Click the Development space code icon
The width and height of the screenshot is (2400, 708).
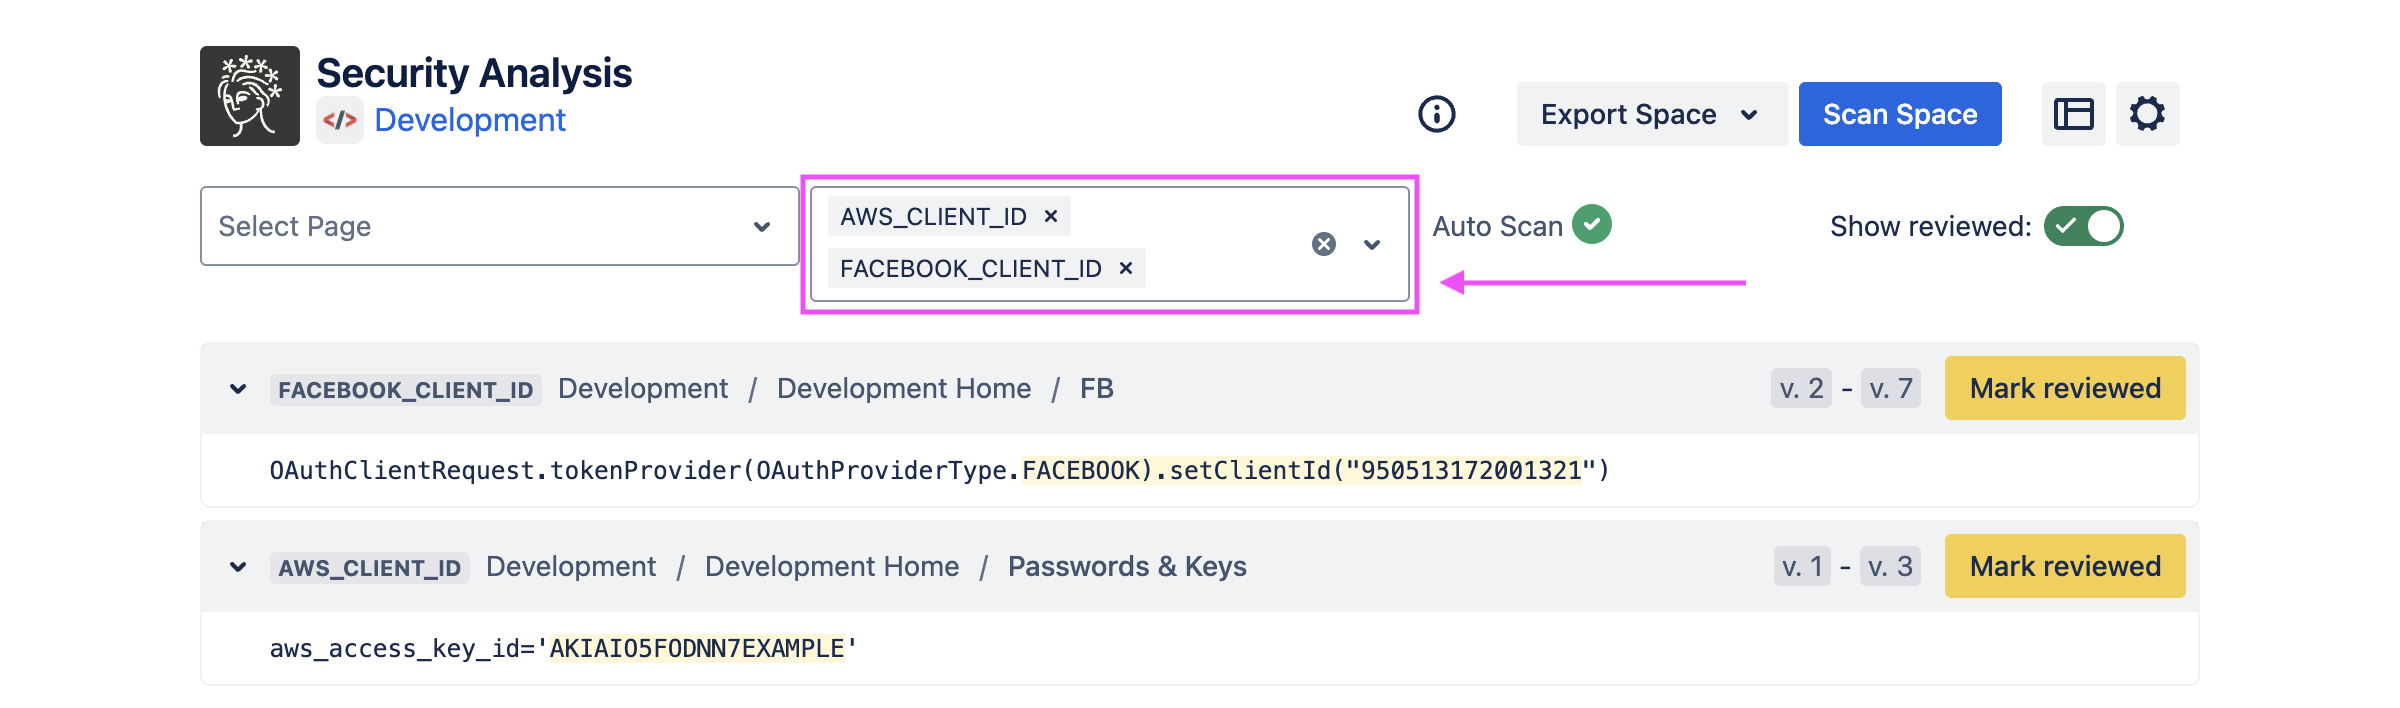click(x=340, y=121)
